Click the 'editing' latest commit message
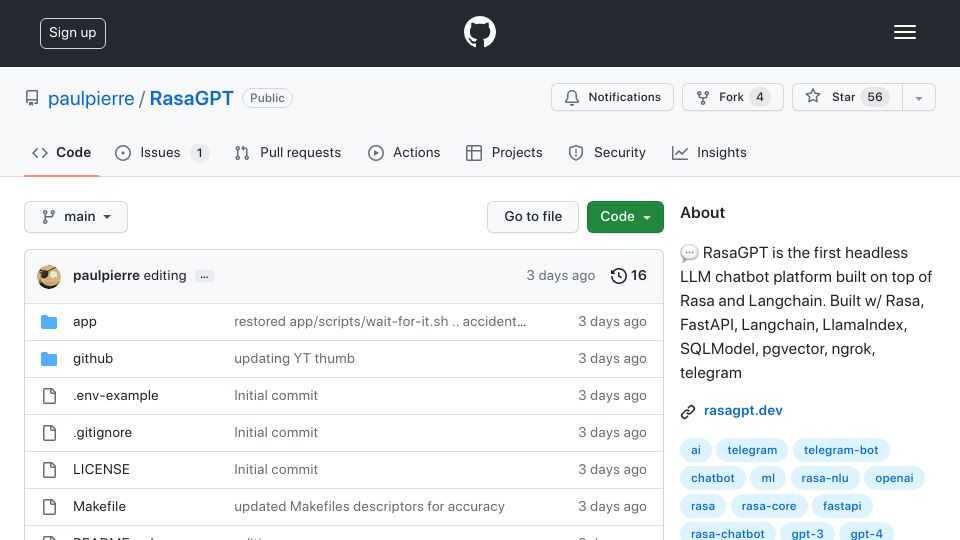 click(165, 276)
